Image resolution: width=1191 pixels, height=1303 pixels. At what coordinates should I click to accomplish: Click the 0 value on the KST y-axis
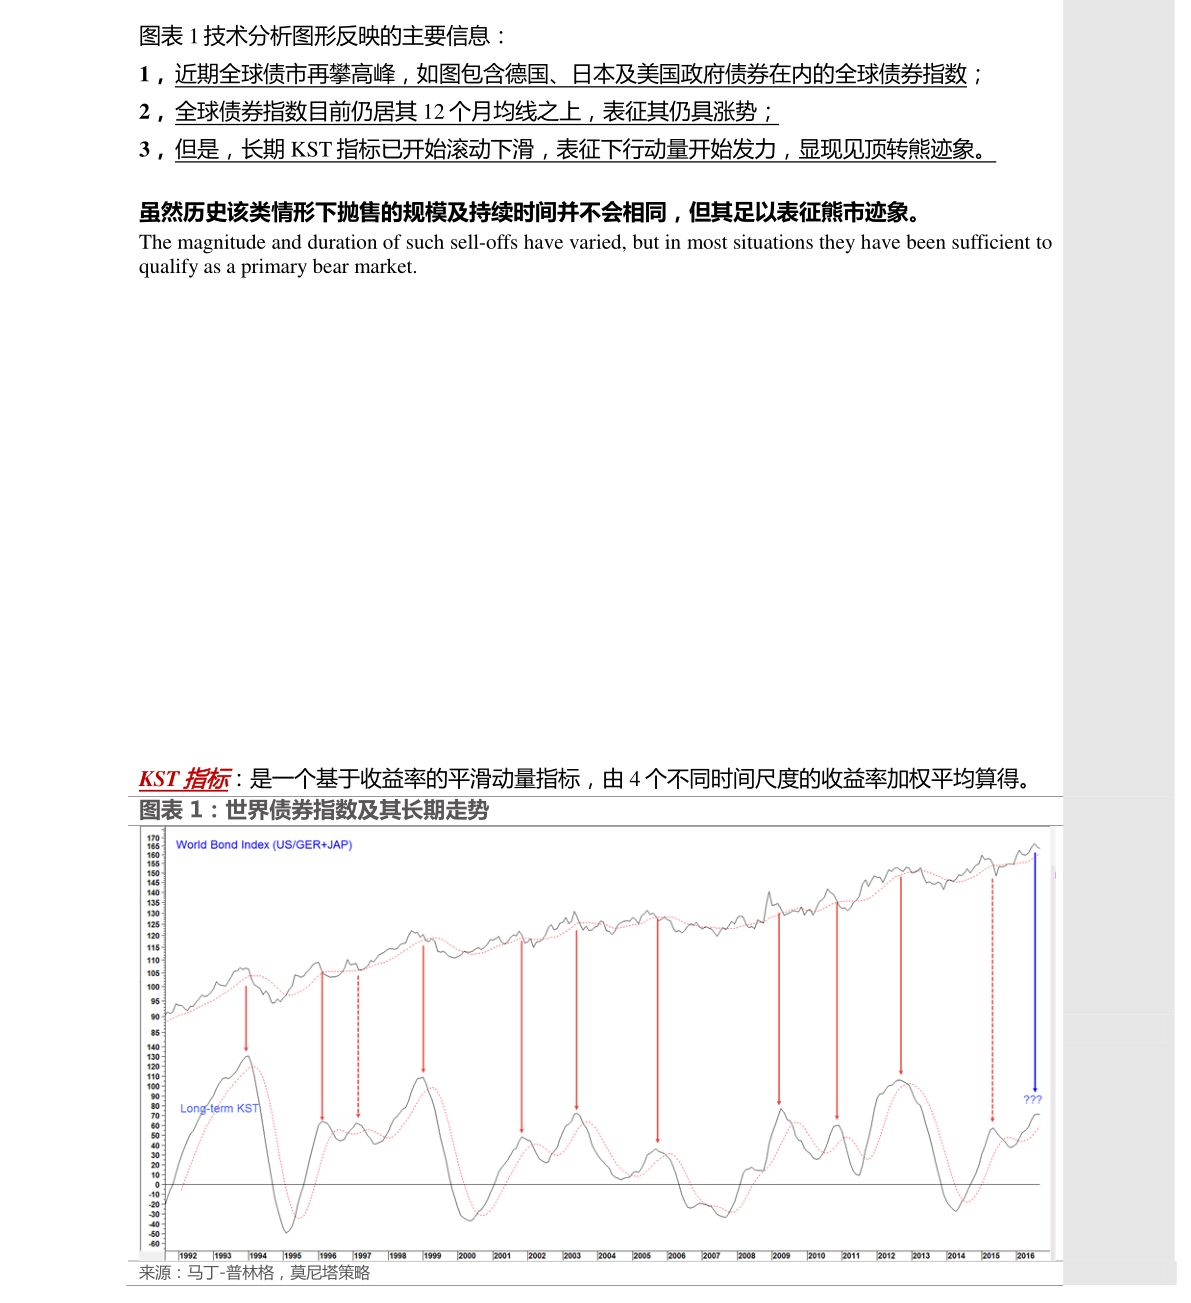pyautogui.click(x=157, y=1184)
